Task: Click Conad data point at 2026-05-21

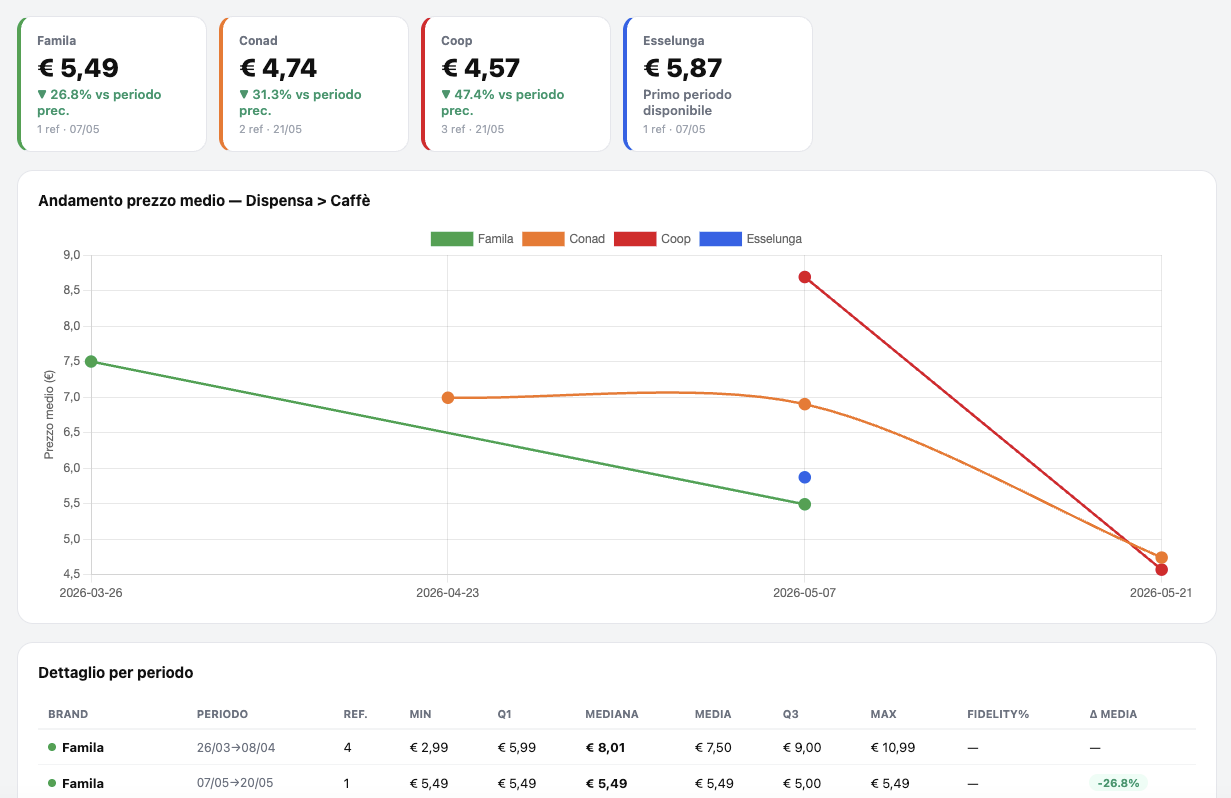Action: point(1161,558)
